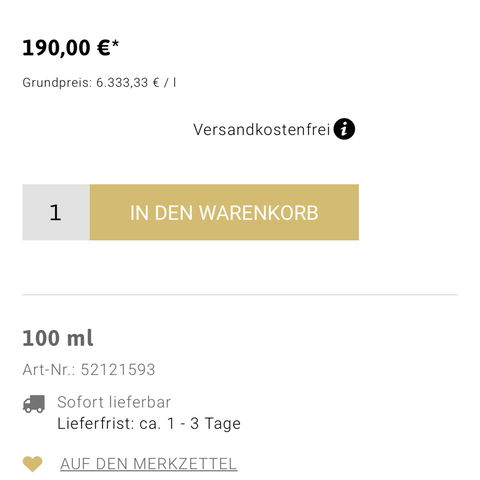Image resolution: width=480 pixels, height=480 pixels.
Task: Click the word MERKZETTEL in the wishlist link
Action: tap(186, 464)
